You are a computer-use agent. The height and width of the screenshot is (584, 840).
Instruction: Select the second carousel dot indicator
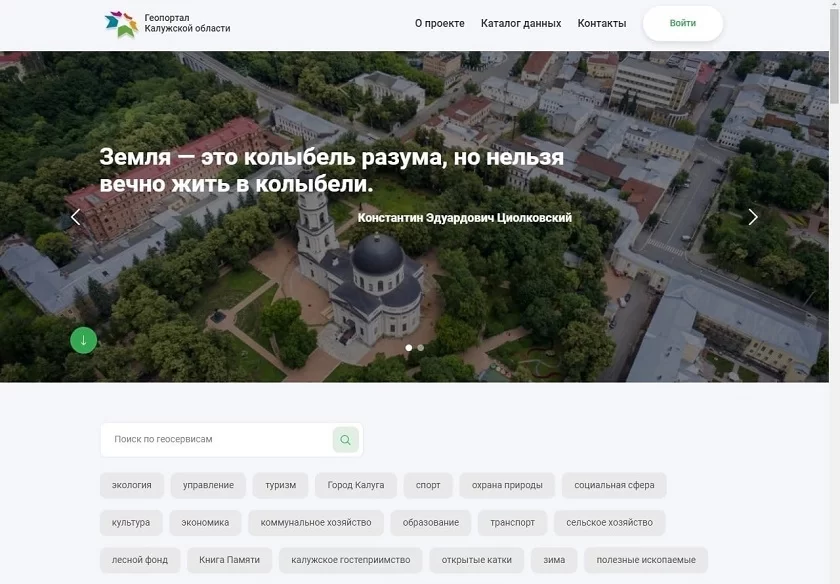421,348
